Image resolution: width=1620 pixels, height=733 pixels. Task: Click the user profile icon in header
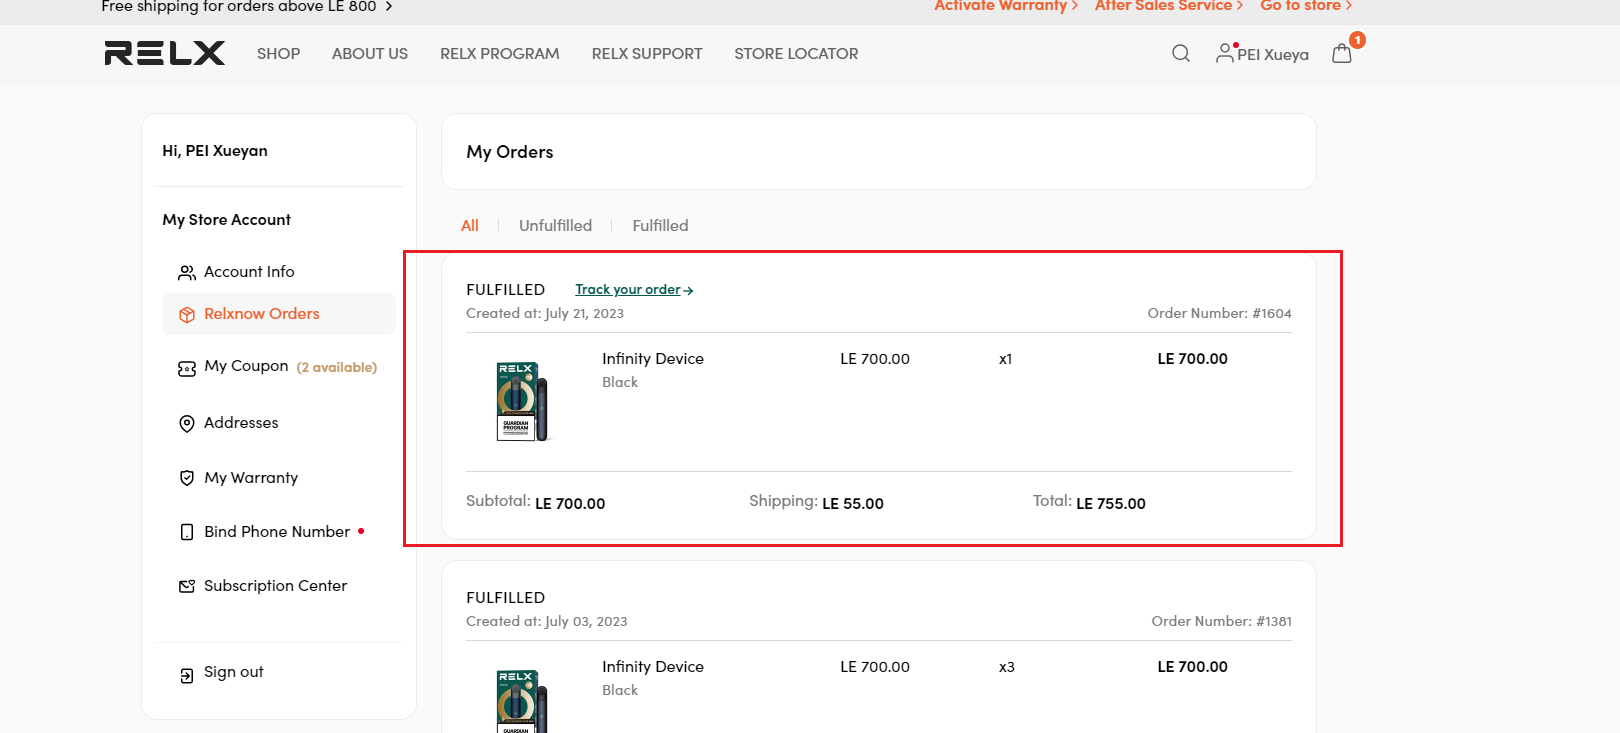click(1225, 54)
